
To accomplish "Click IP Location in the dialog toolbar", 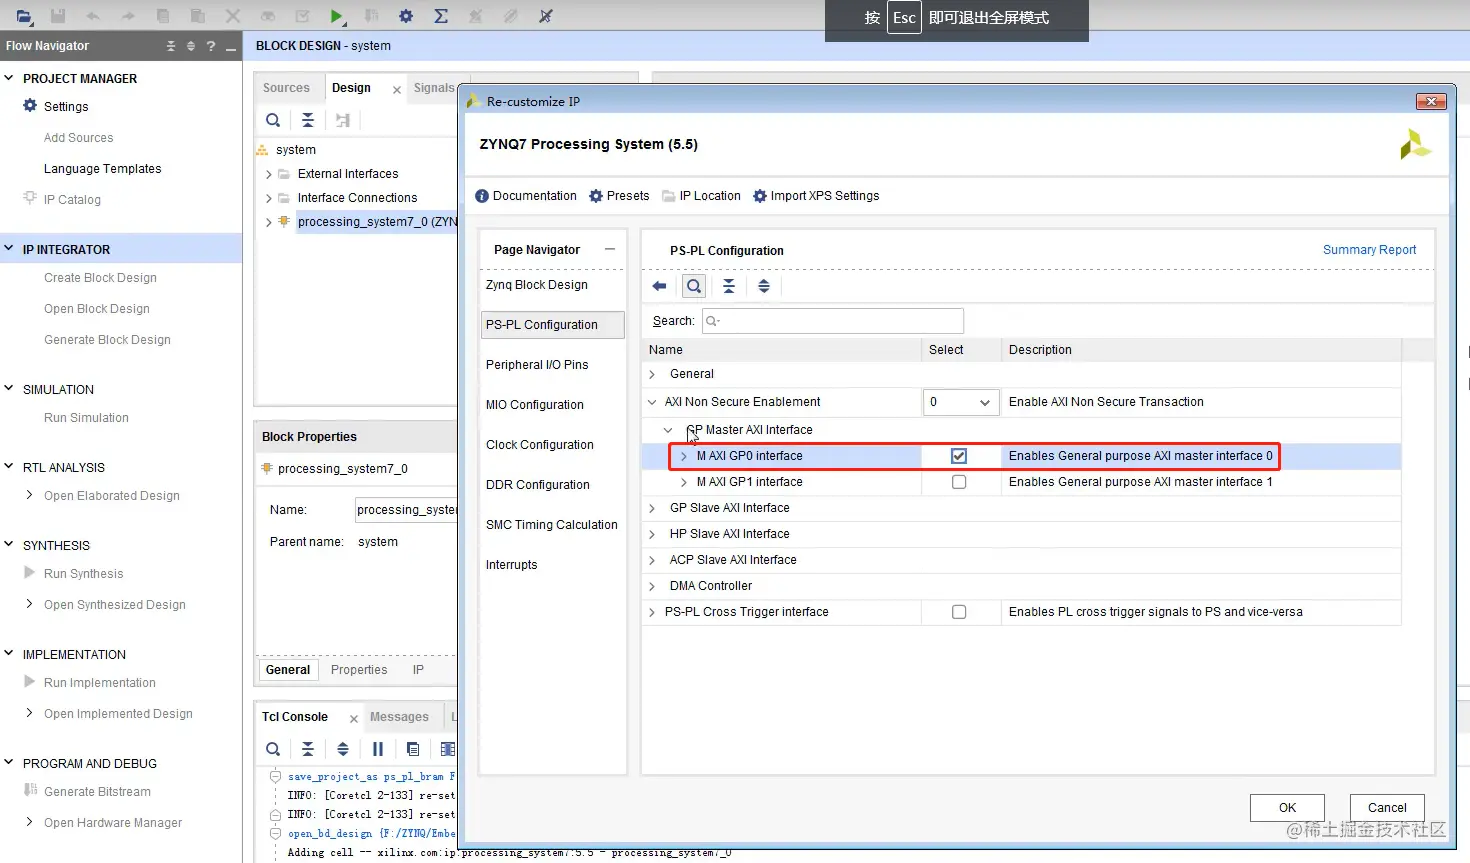I will click(x=701, y=196).
